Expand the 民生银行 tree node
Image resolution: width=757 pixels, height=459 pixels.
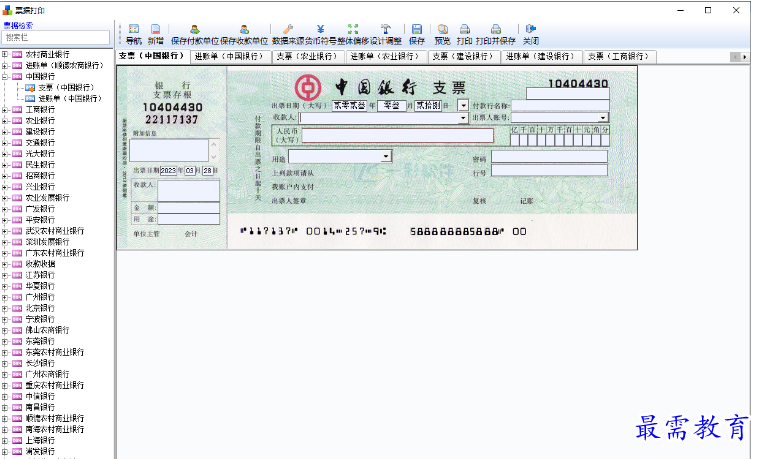coord(5,165)
